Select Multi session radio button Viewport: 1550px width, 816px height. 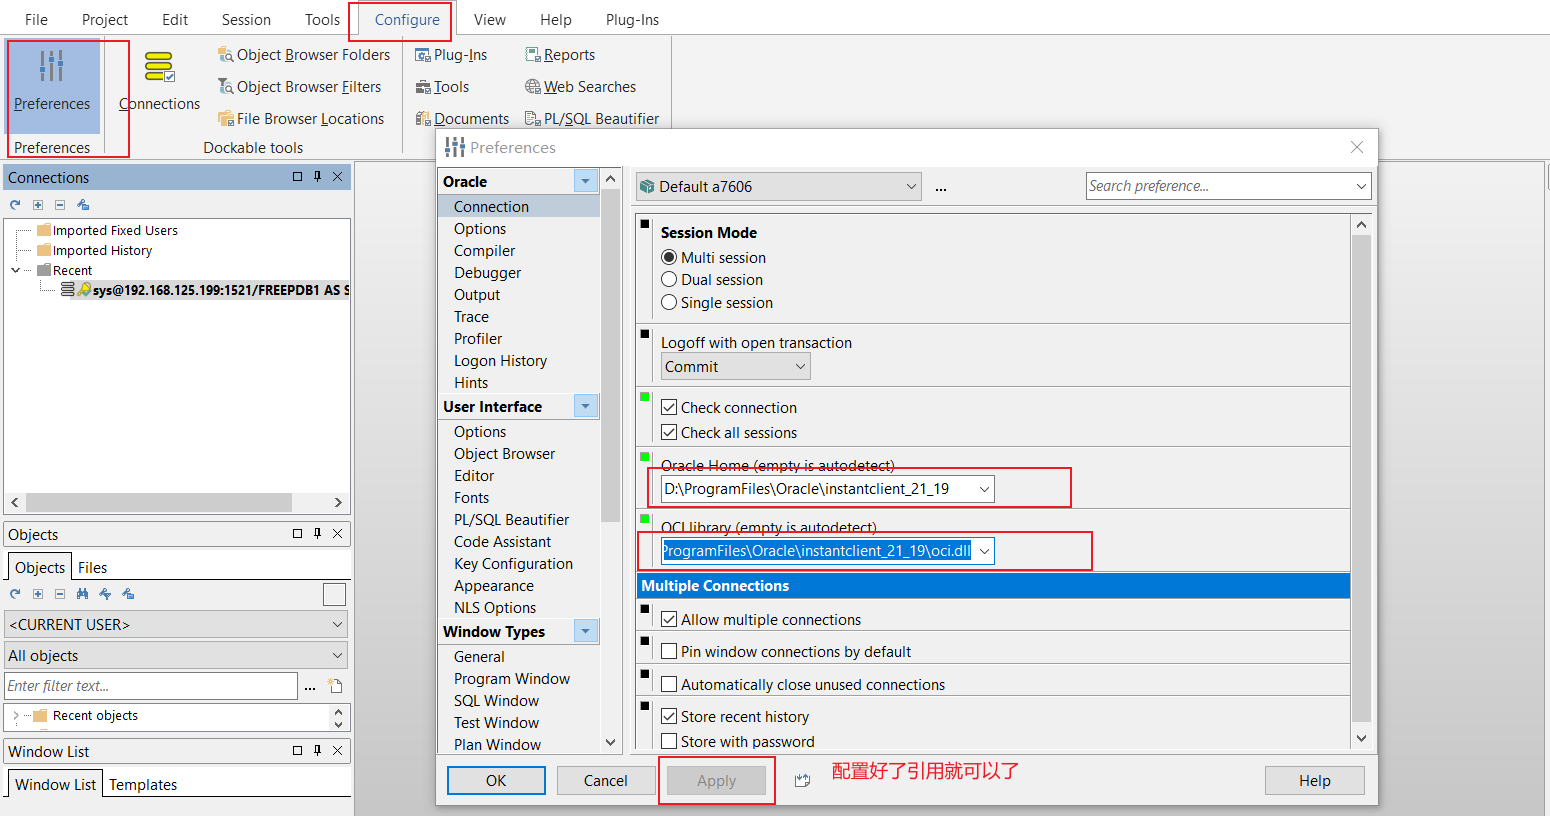tap(669, 257)
